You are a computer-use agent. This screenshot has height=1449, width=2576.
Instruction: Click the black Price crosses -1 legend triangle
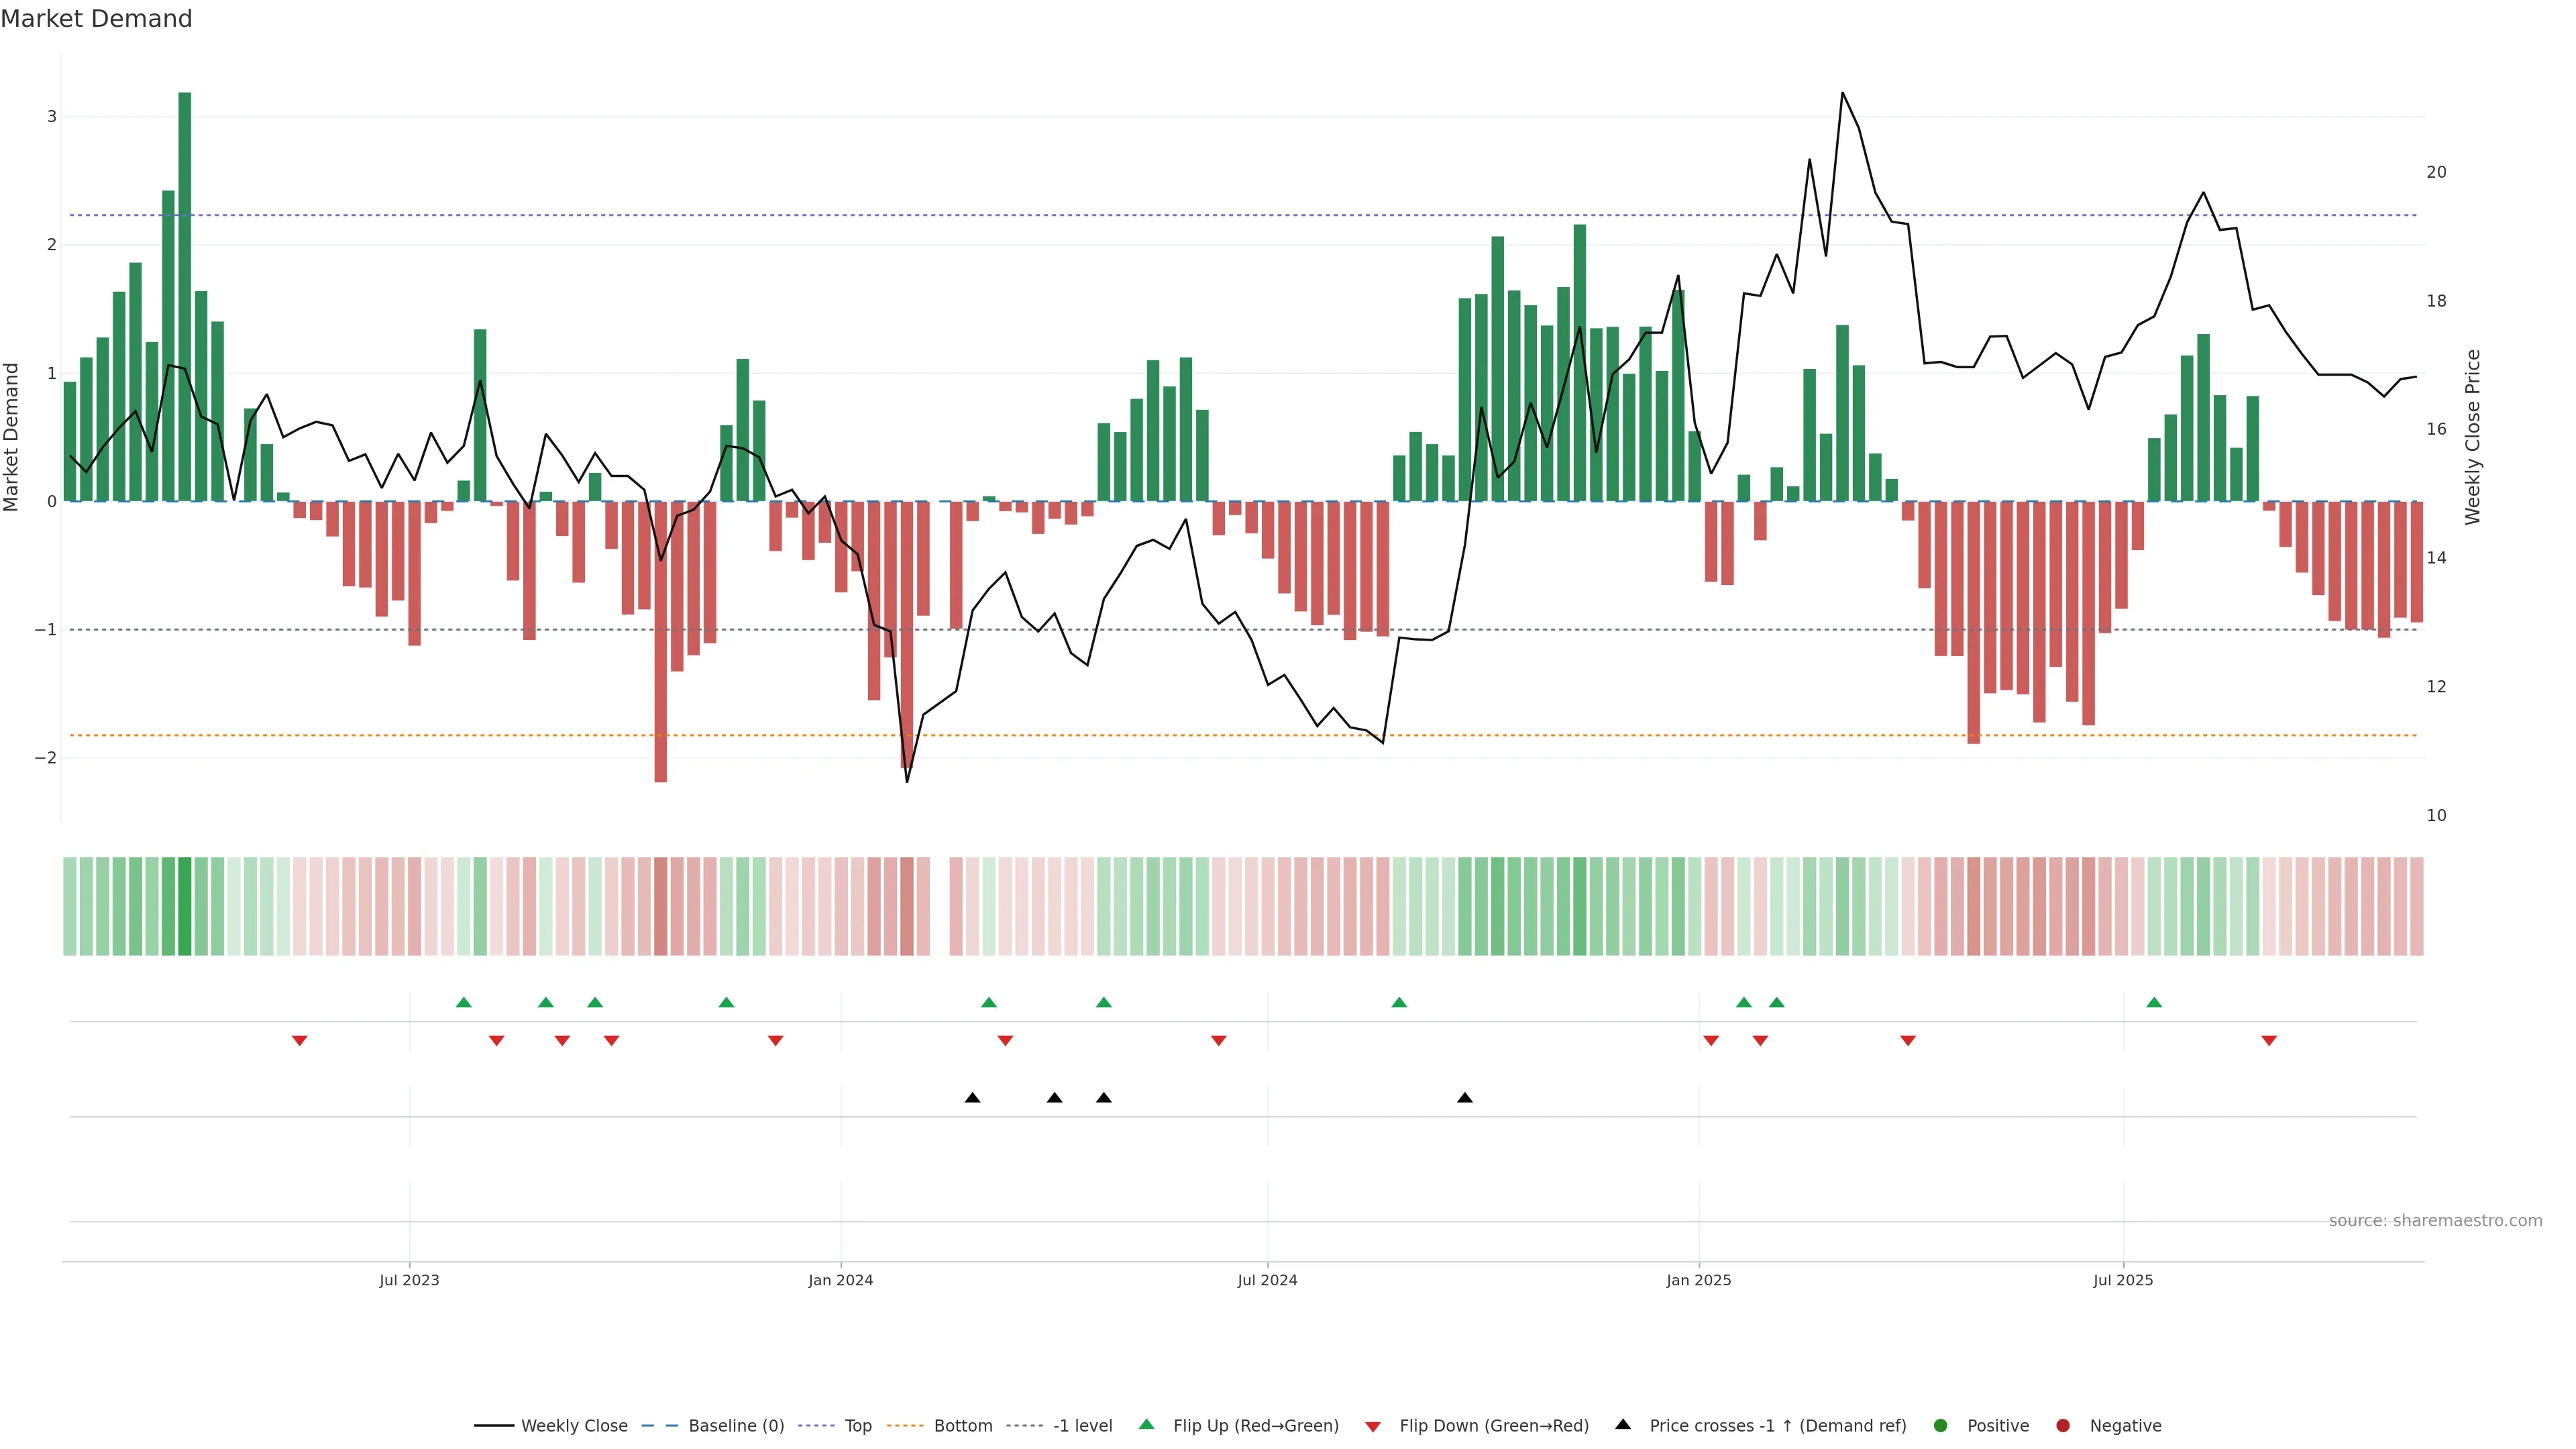coord(1623,1424)
